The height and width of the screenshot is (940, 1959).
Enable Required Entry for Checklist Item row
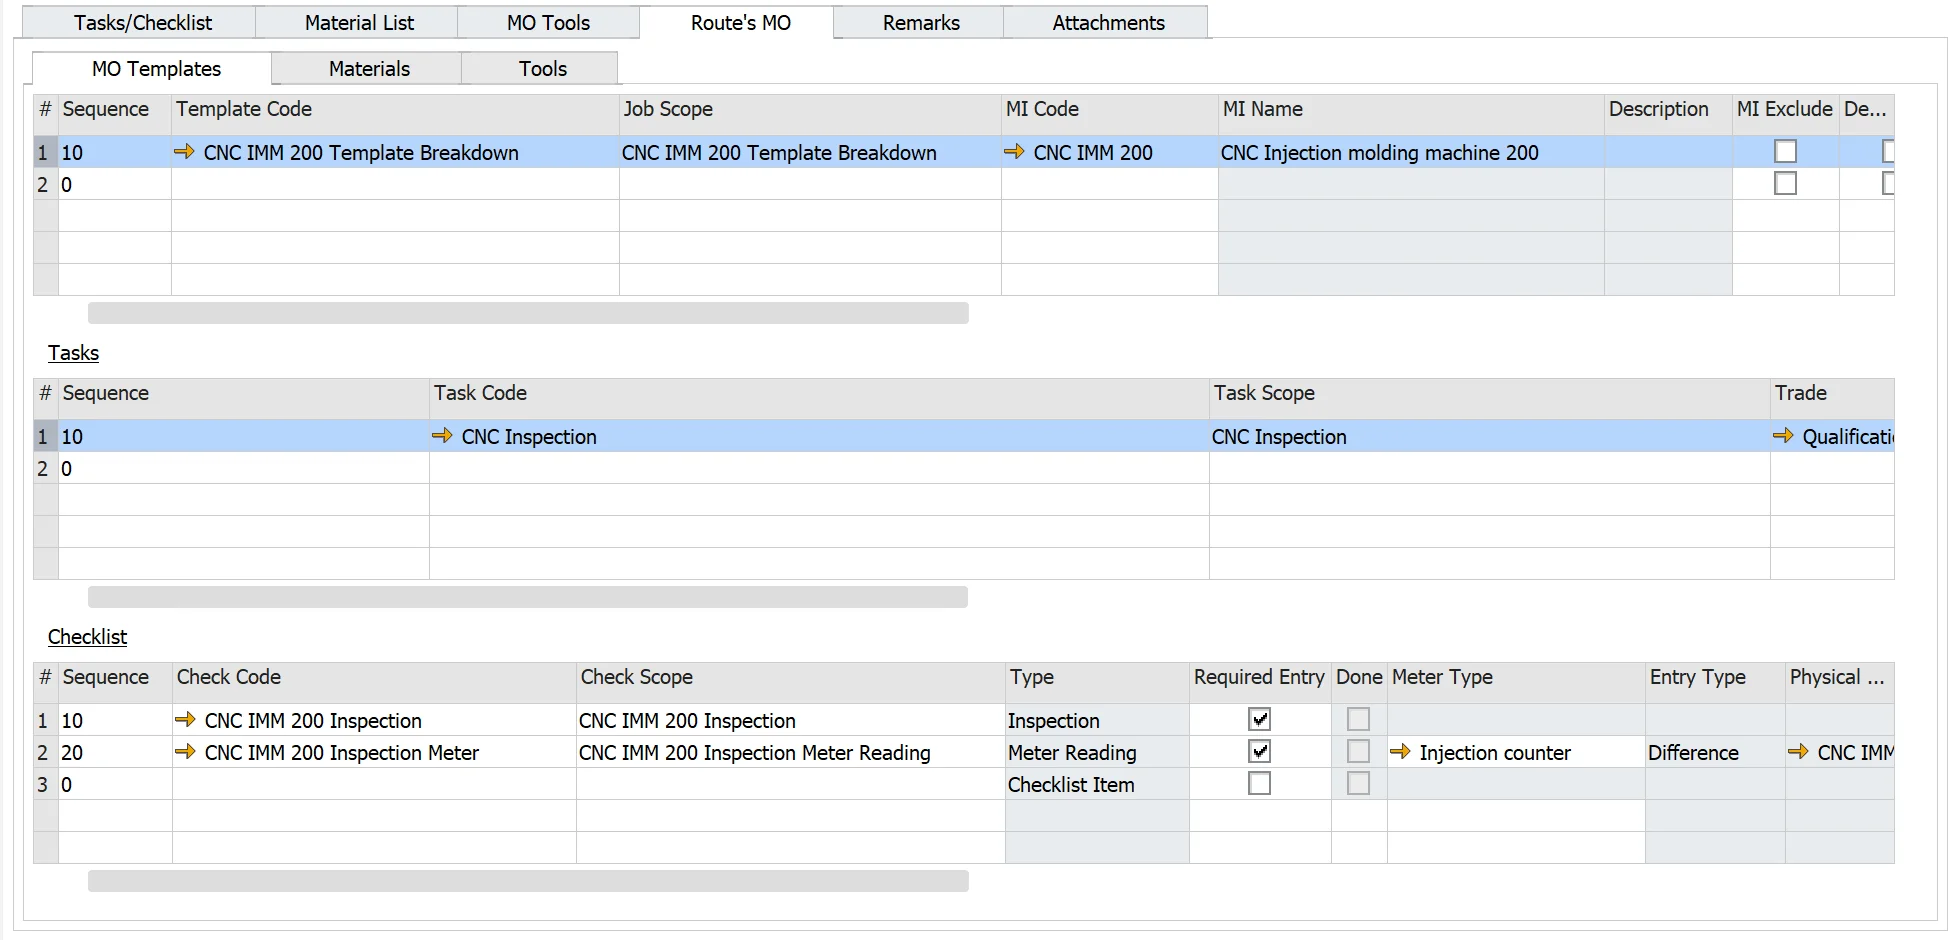coord(1259,784)
